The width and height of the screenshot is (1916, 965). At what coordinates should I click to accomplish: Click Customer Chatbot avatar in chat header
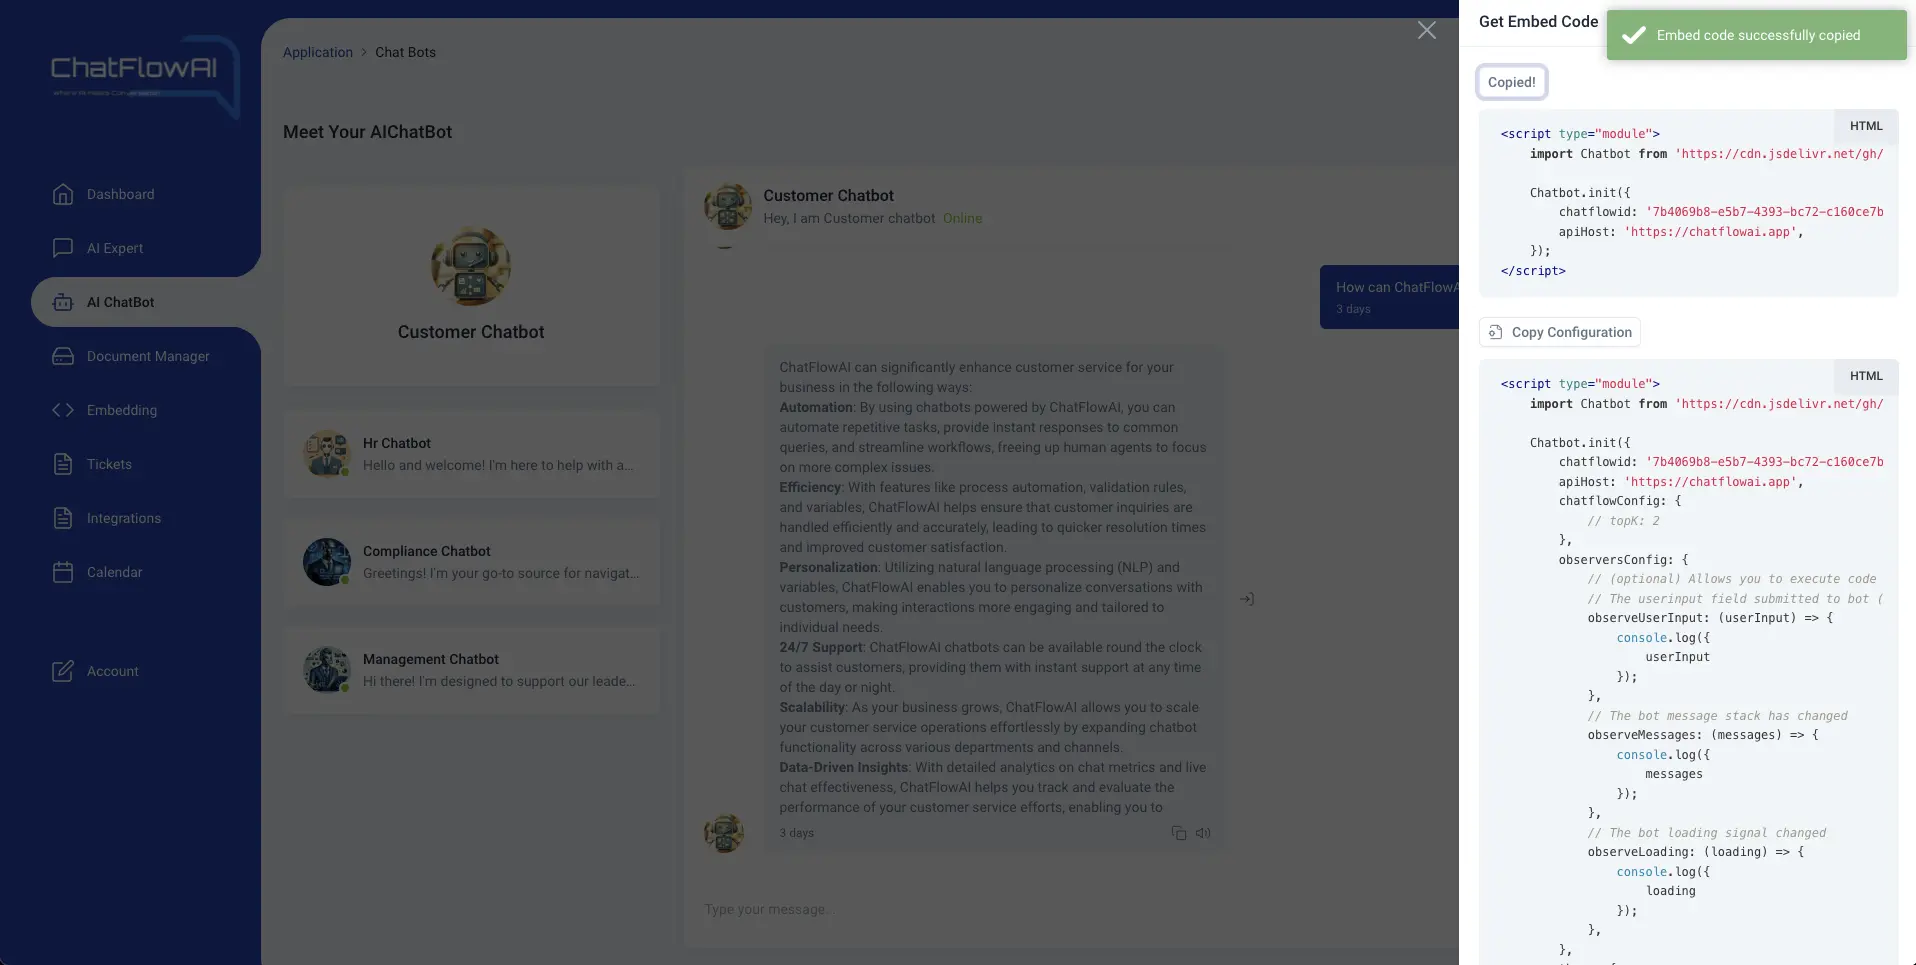[728, 207]
